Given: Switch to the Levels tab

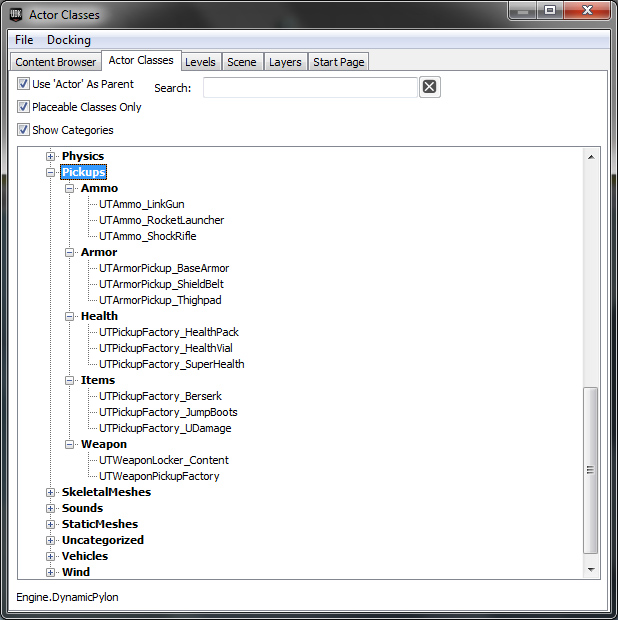Looking at the screenshot, I should tap(200, 62).
